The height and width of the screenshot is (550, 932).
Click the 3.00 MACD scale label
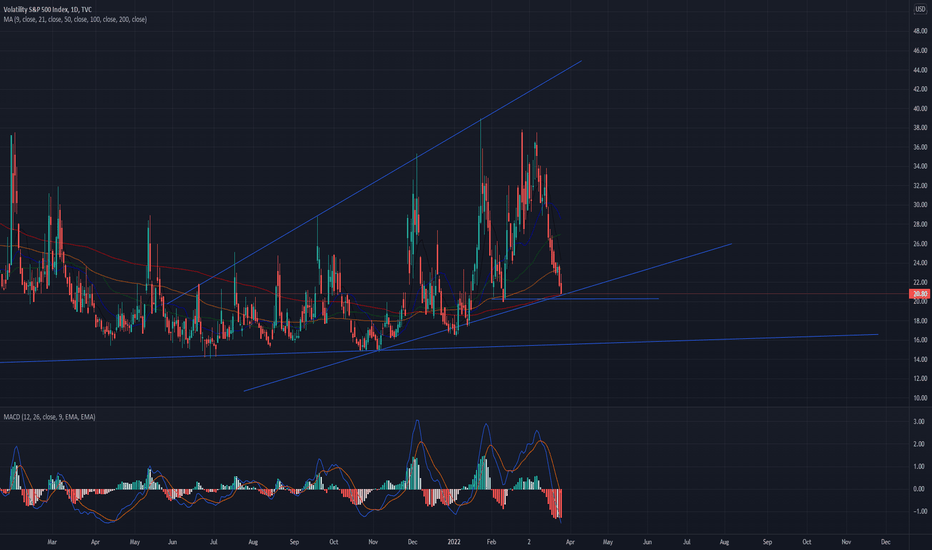[x=920, y=422]
